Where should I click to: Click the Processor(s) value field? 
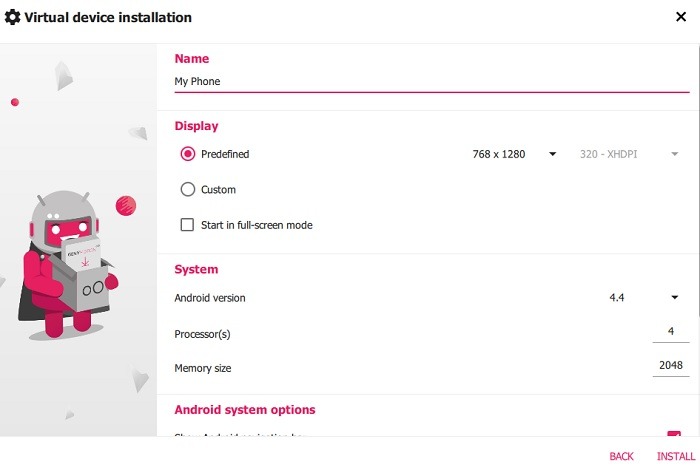pyautogui.click(x=670, y=333)
